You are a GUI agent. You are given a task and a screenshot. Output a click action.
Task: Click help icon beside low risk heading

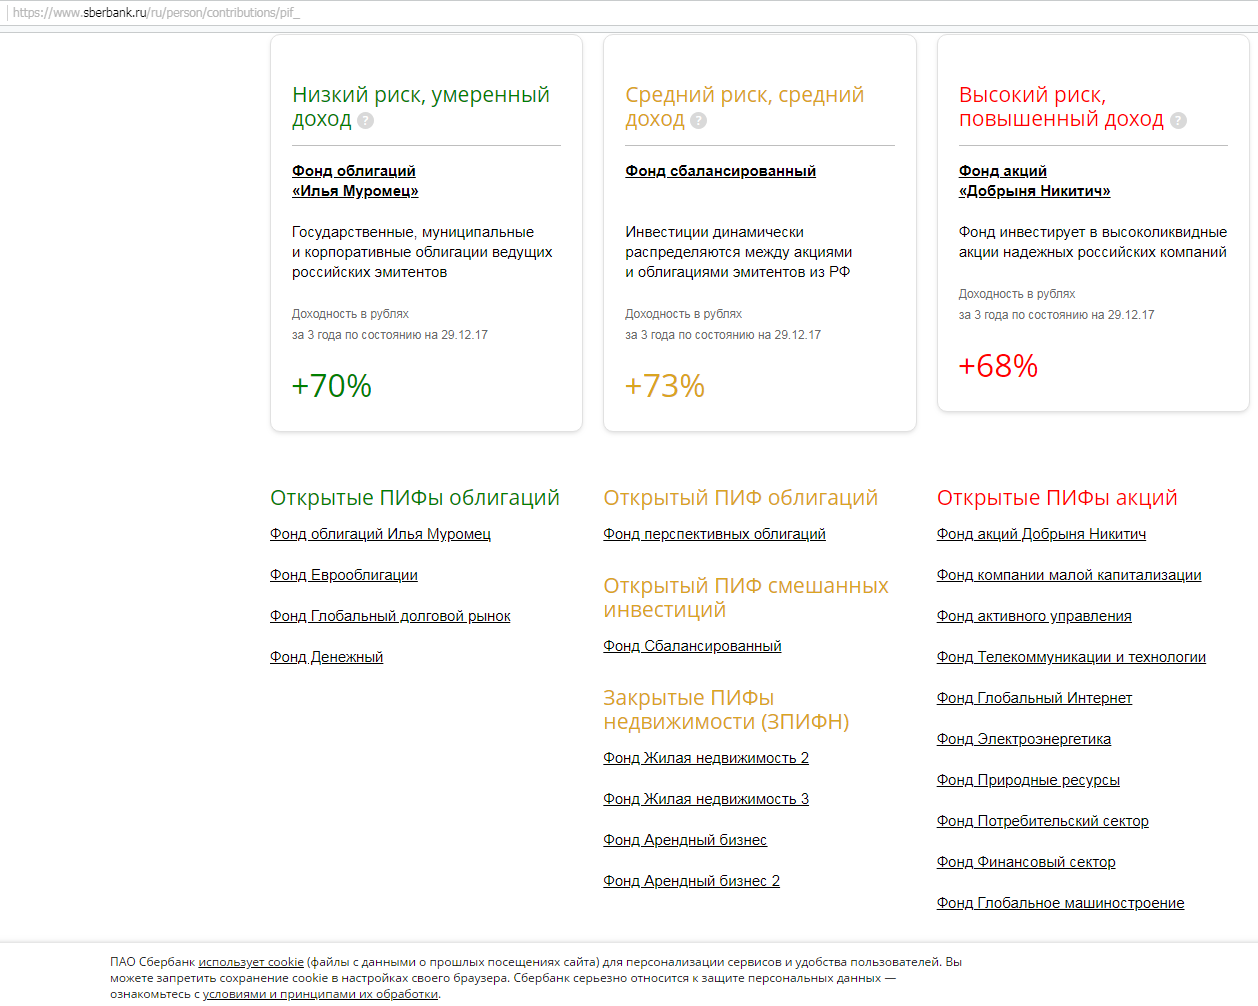[366, 121]
